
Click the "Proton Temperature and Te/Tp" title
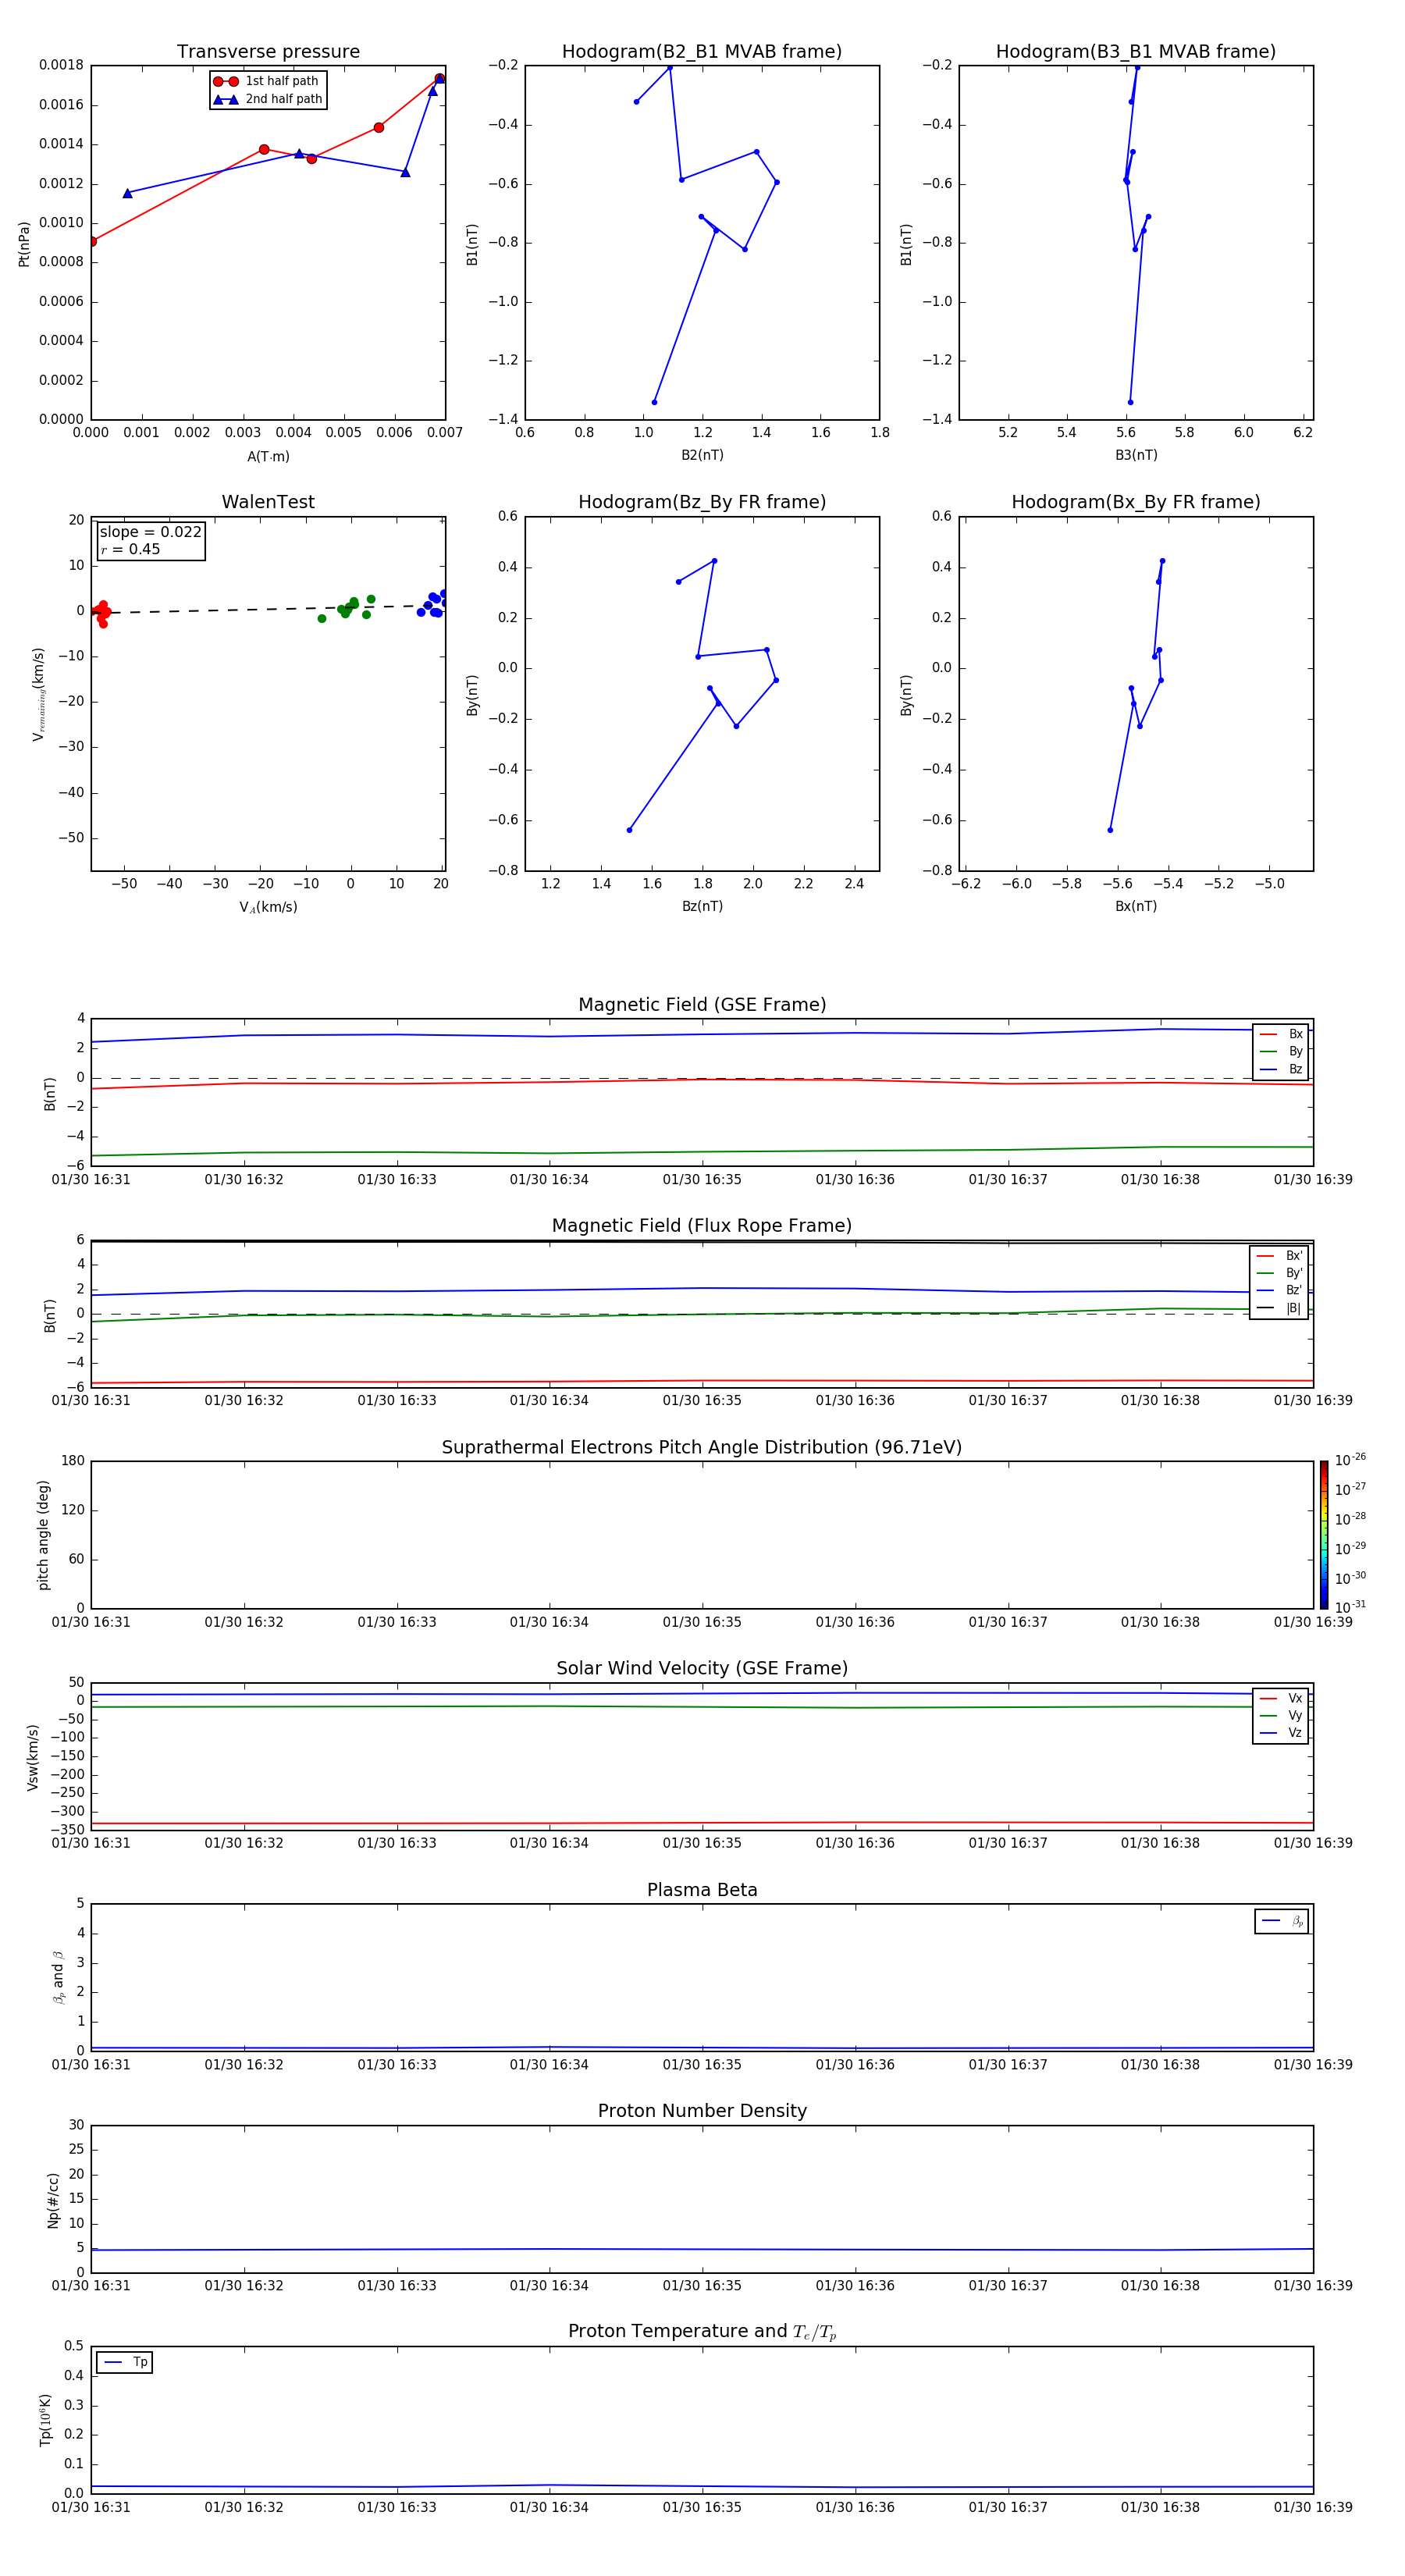pos(702,2331)
